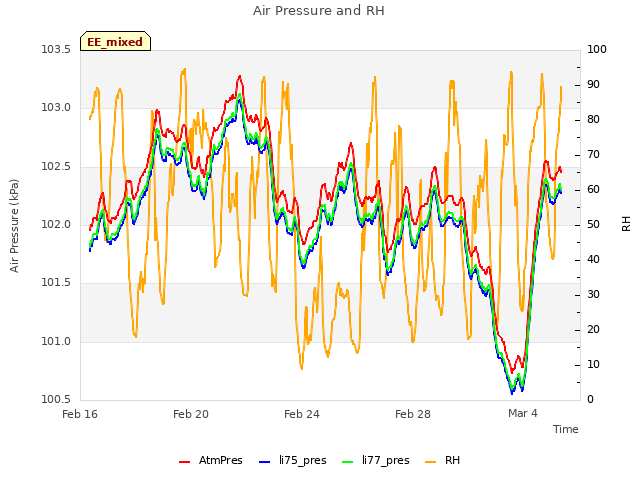The height and width of the screenshot is (480, 640).
Task: Click the orange RH legend color marker
Action: pos(430,462)
